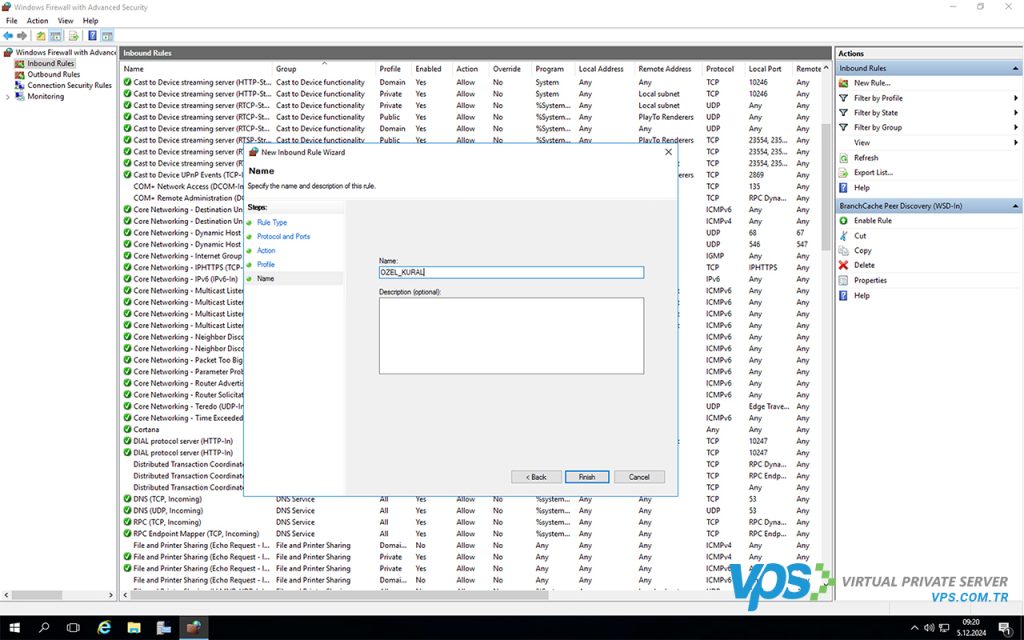Click Export List... in the Actions pane

click(873, 172)
